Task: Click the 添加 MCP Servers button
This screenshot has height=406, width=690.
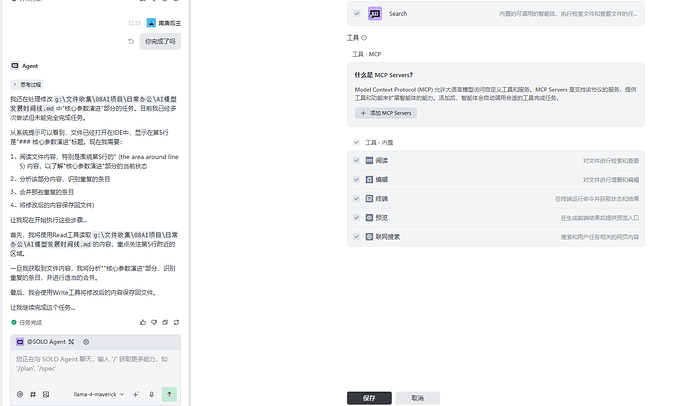Action: pos(386,113)
